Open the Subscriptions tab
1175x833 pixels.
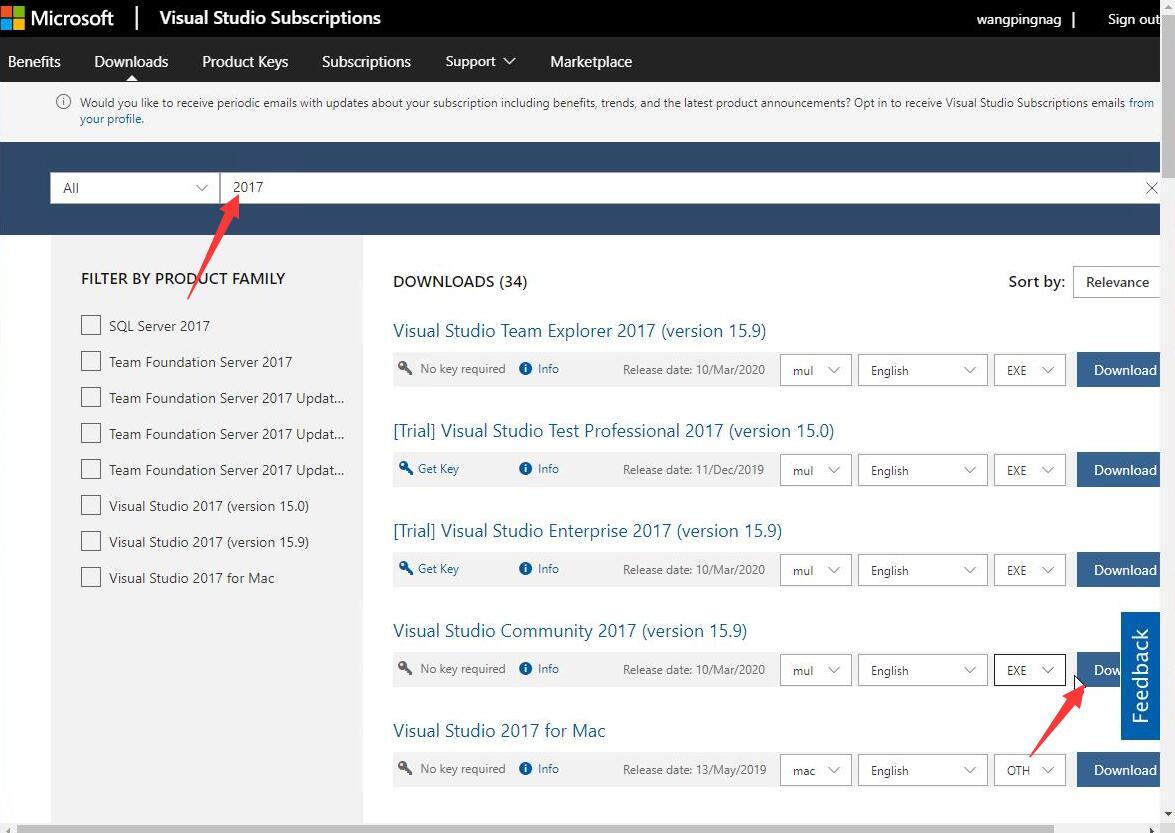(366, 61)
